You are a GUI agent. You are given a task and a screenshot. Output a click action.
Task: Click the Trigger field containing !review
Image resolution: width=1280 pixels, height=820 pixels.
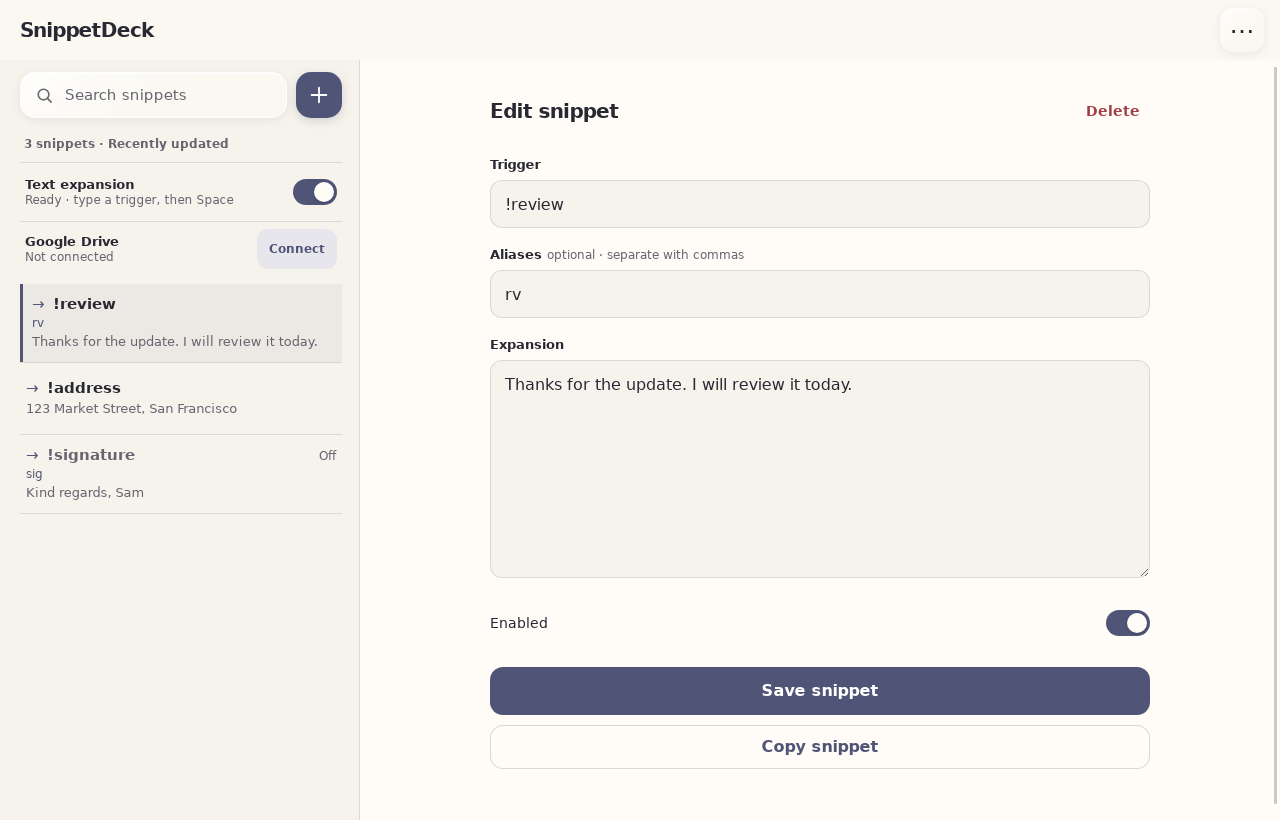coord(820,204)
